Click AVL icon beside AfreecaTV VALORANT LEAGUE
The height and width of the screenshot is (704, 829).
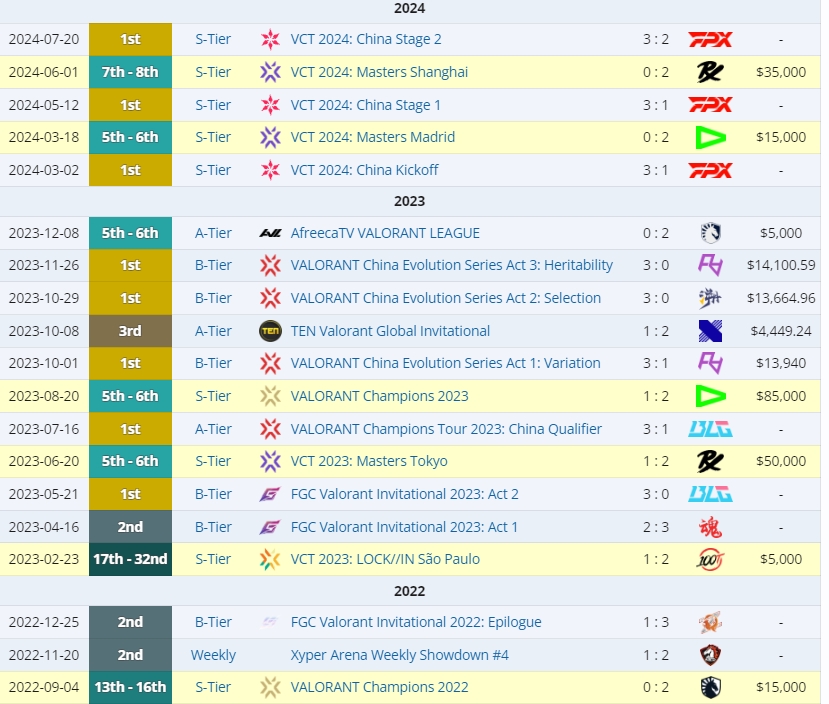[270, 233]
